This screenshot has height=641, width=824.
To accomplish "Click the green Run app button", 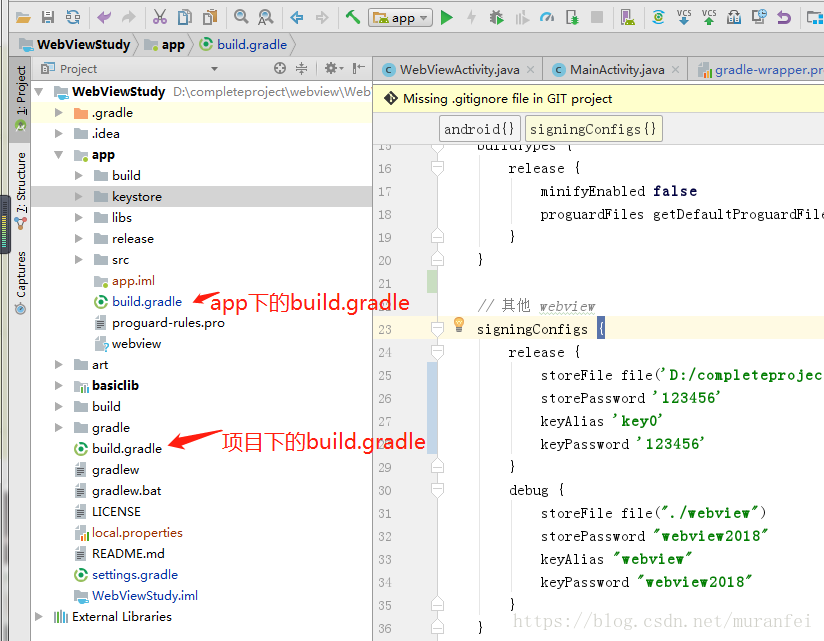I will point(447,17).
